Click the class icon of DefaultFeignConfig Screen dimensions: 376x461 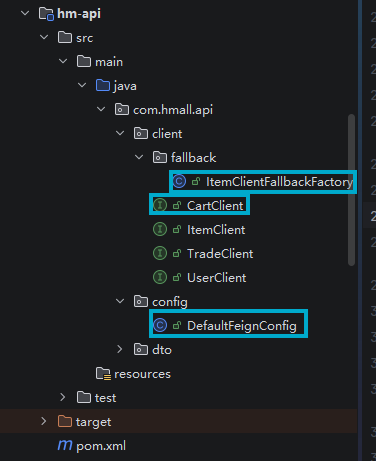click(x=160, y=325)
